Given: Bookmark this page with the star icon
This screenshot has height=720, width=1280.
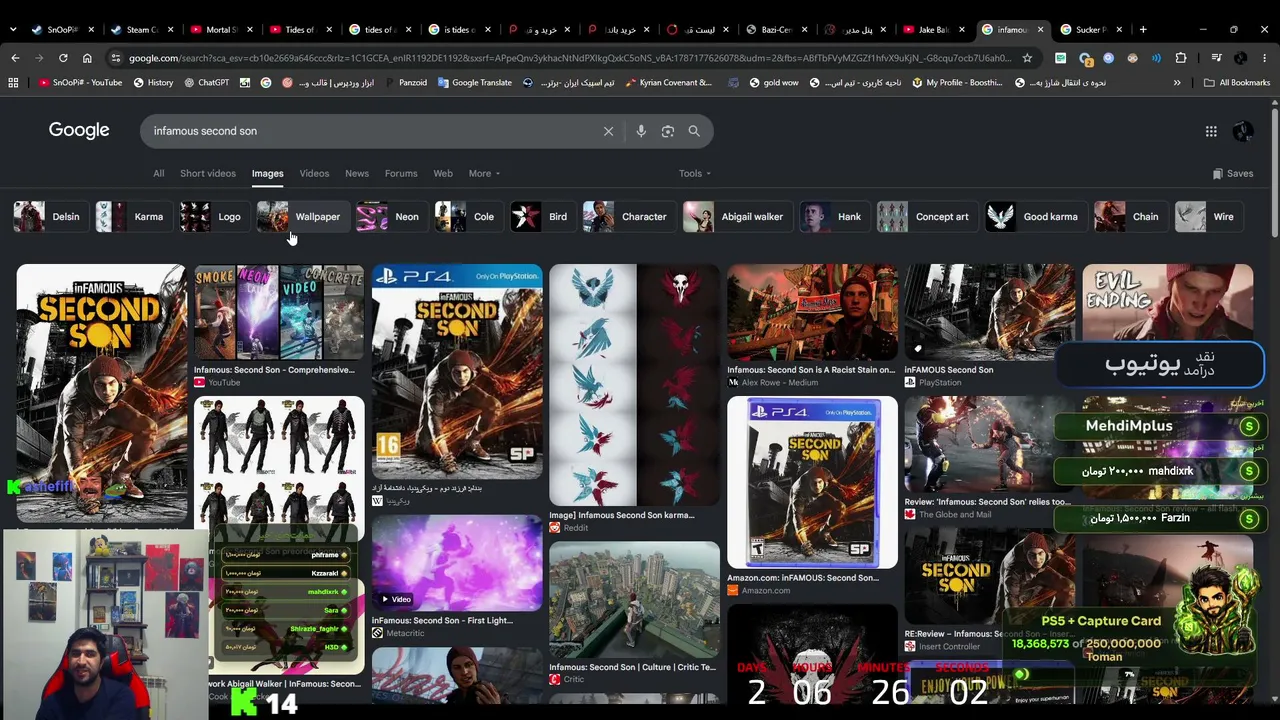Looking at the screenshot, I should click(x=1027, y=58).
